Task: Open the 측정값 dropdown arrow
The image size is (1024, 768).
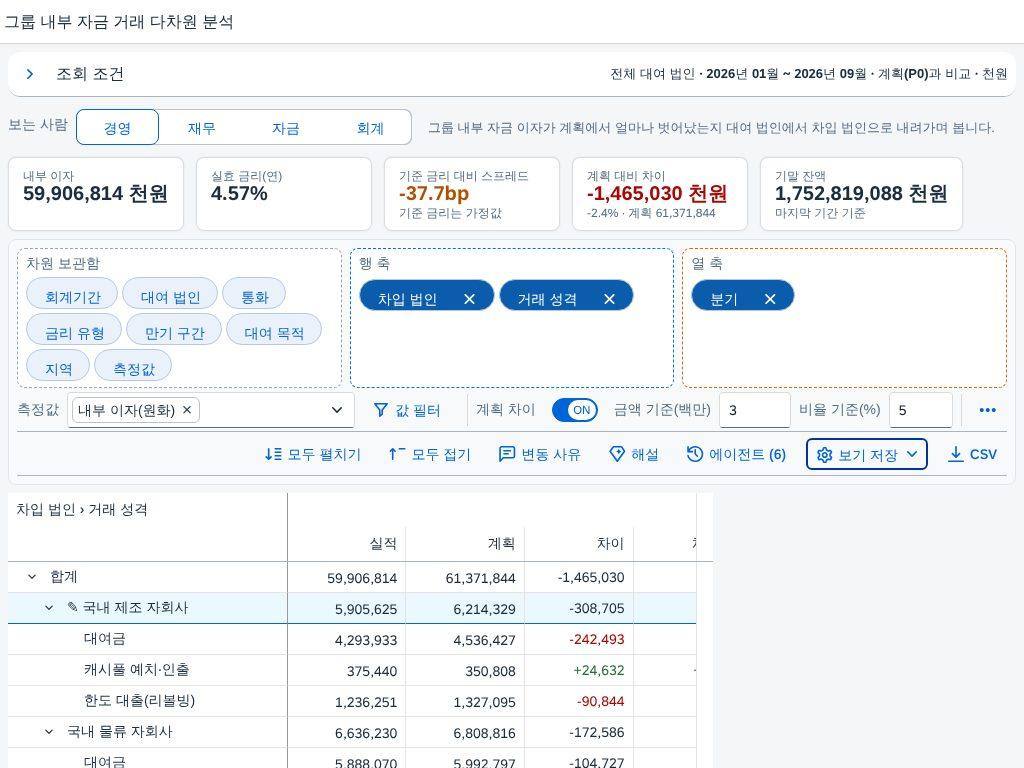Action: point(337,410)
